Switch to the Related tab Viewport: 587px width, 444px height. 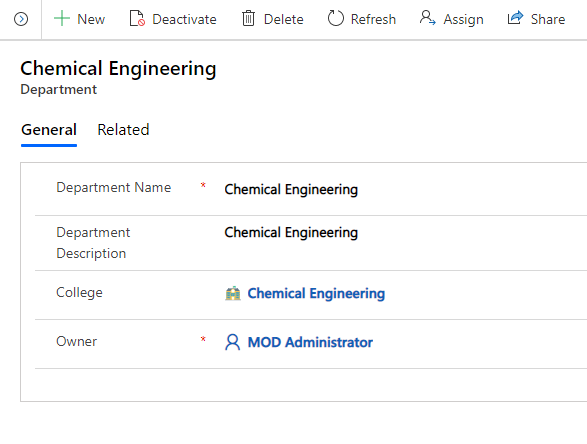[123, 130]
